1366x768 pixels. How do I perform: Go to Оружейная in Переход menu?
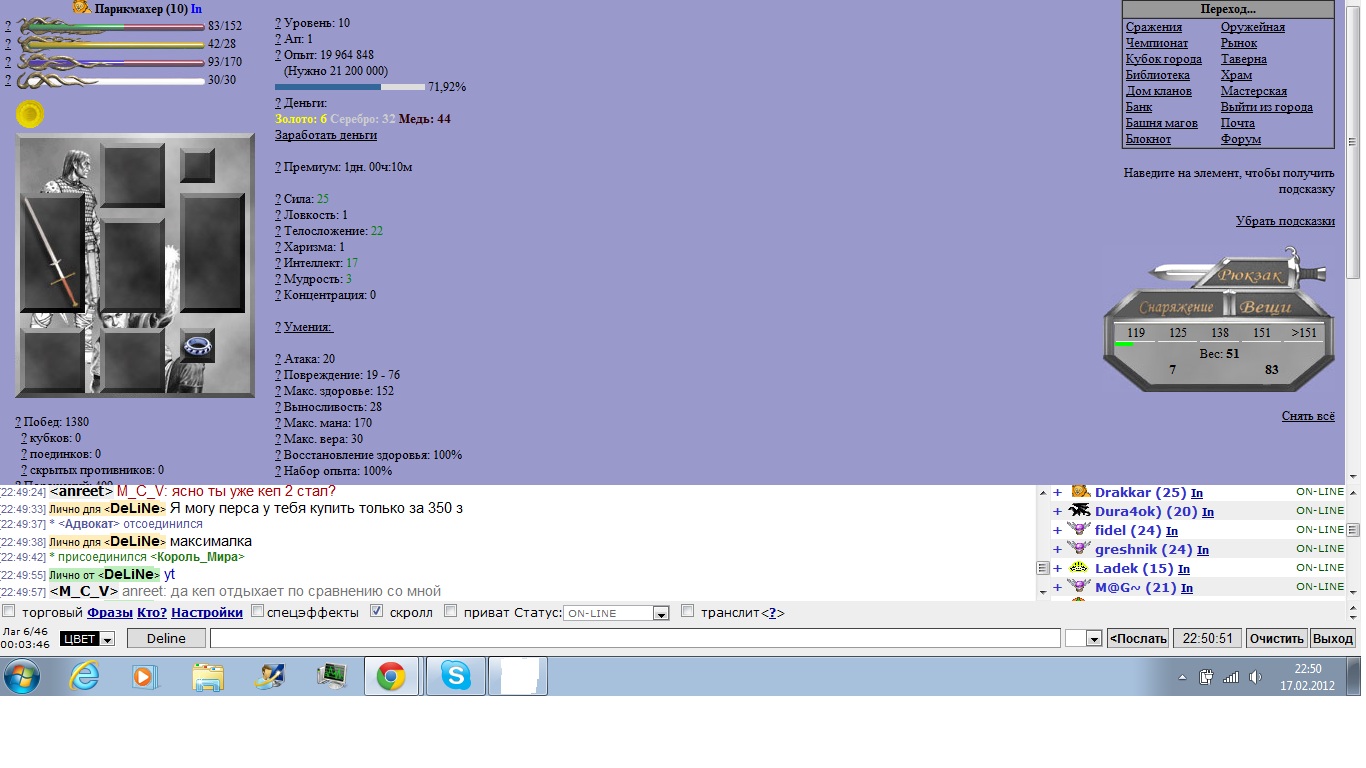(x=1253, y=27)
